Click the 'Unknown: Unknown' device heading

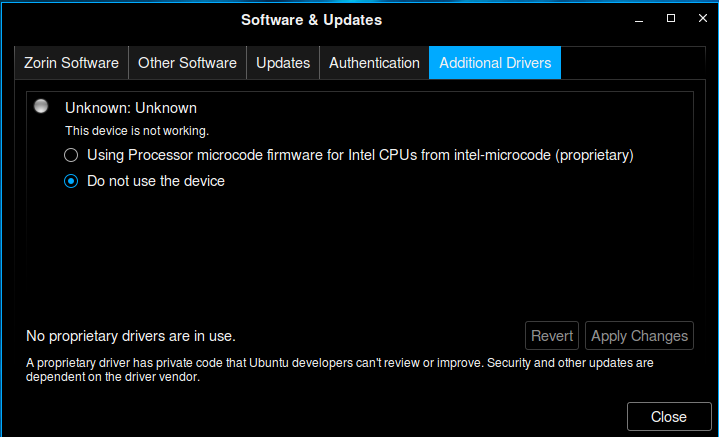(x=131, y=108)
